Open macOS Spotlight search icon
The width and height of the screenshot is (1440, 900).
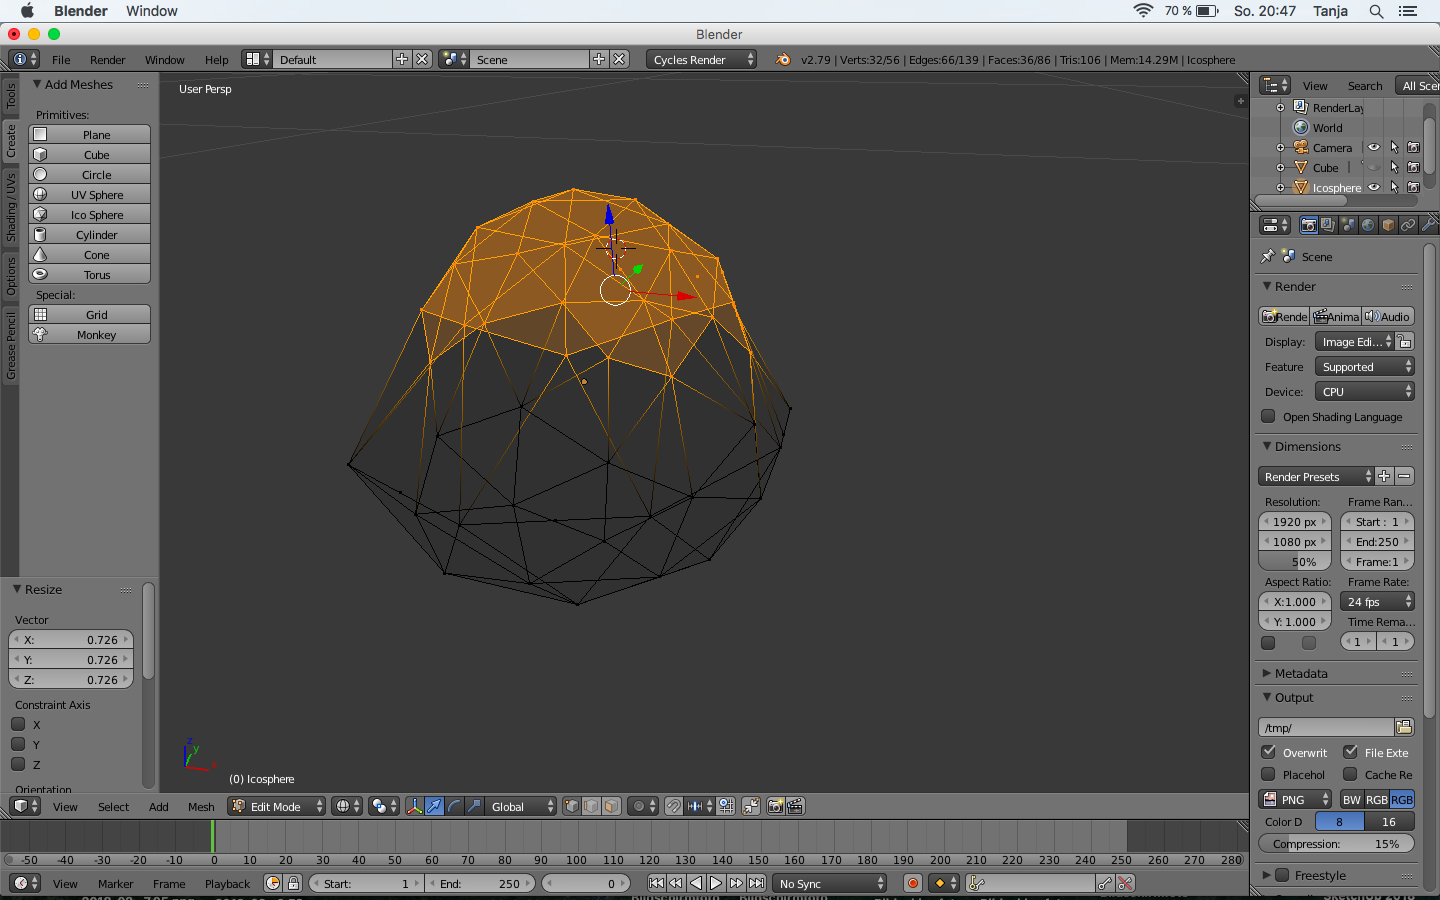1376,11
